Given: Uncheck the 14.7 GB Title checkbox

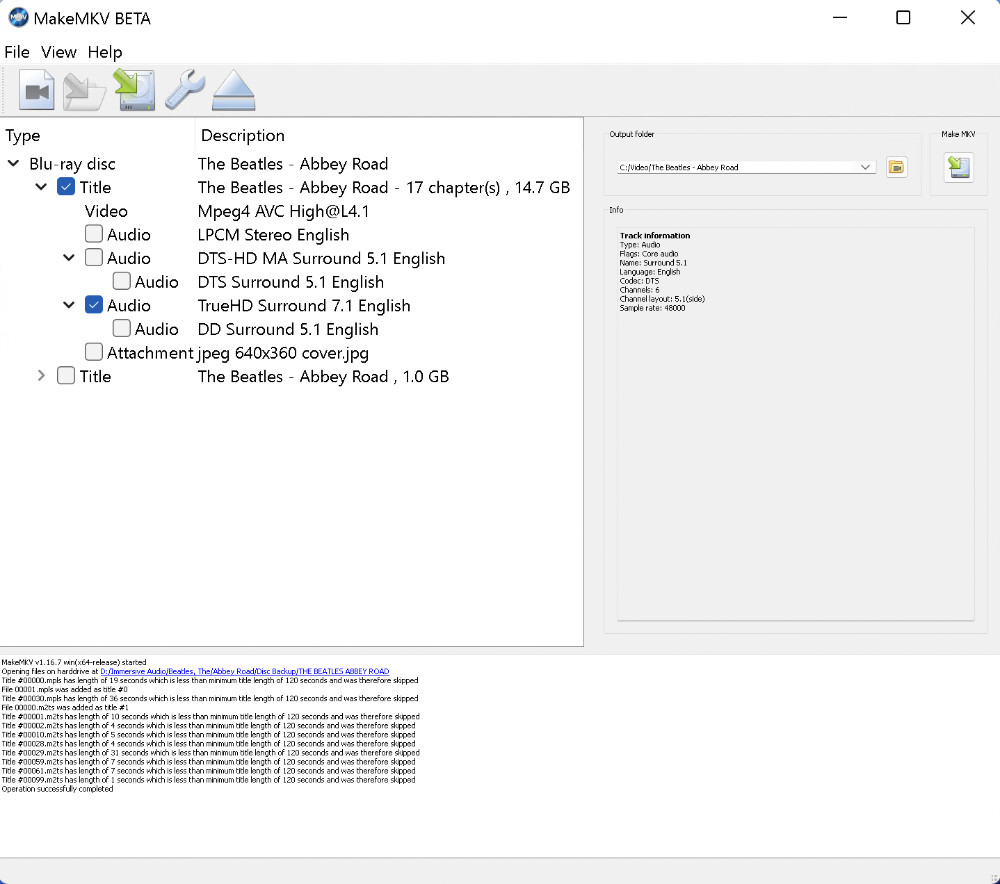Looking at the screenshot, I should pyautogui.click(x=66, y=187).
